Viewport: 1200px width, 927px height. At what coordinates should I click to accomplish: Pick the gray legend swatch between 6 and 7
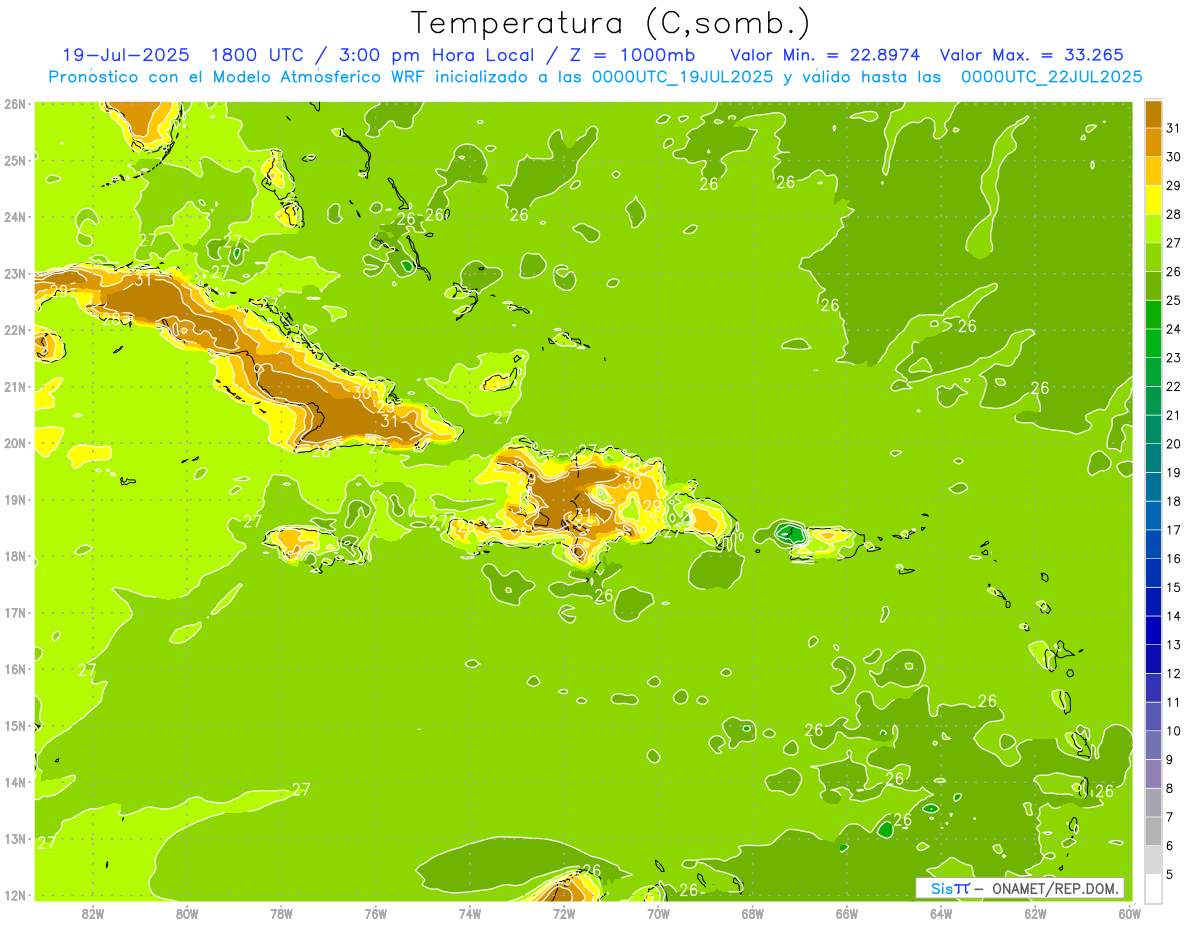tap(1153, 831)
